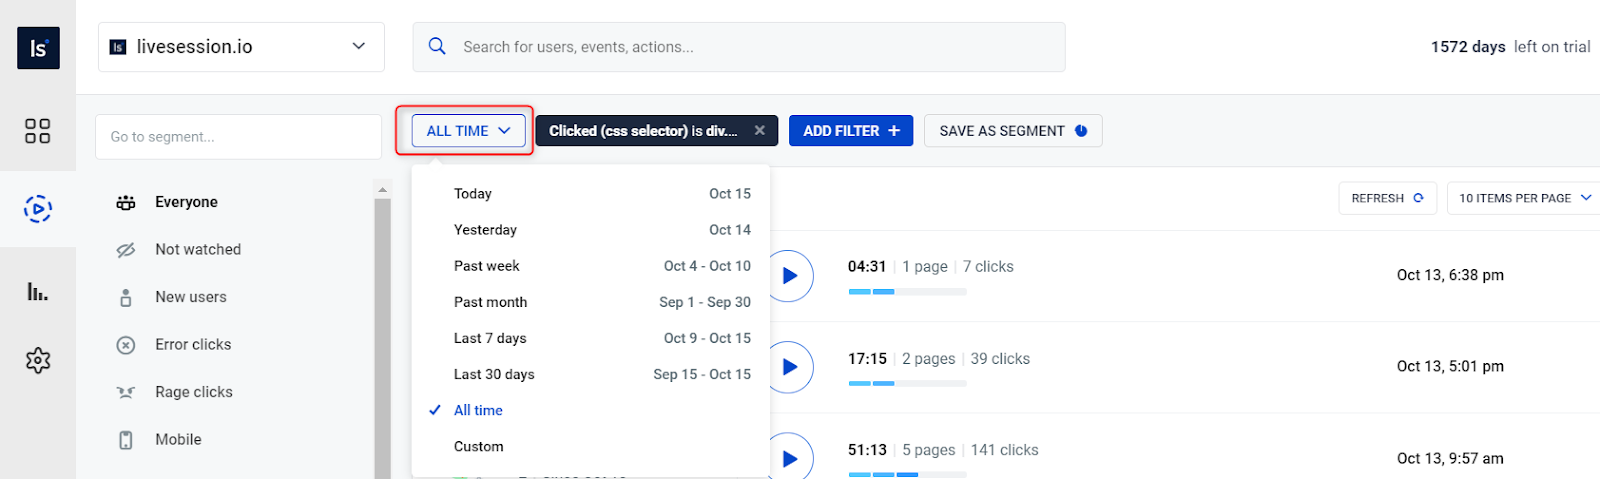Screen dimensions: 1600x479
Task: Choose Last 7 days date range
Action: click(x=591, y=338)
